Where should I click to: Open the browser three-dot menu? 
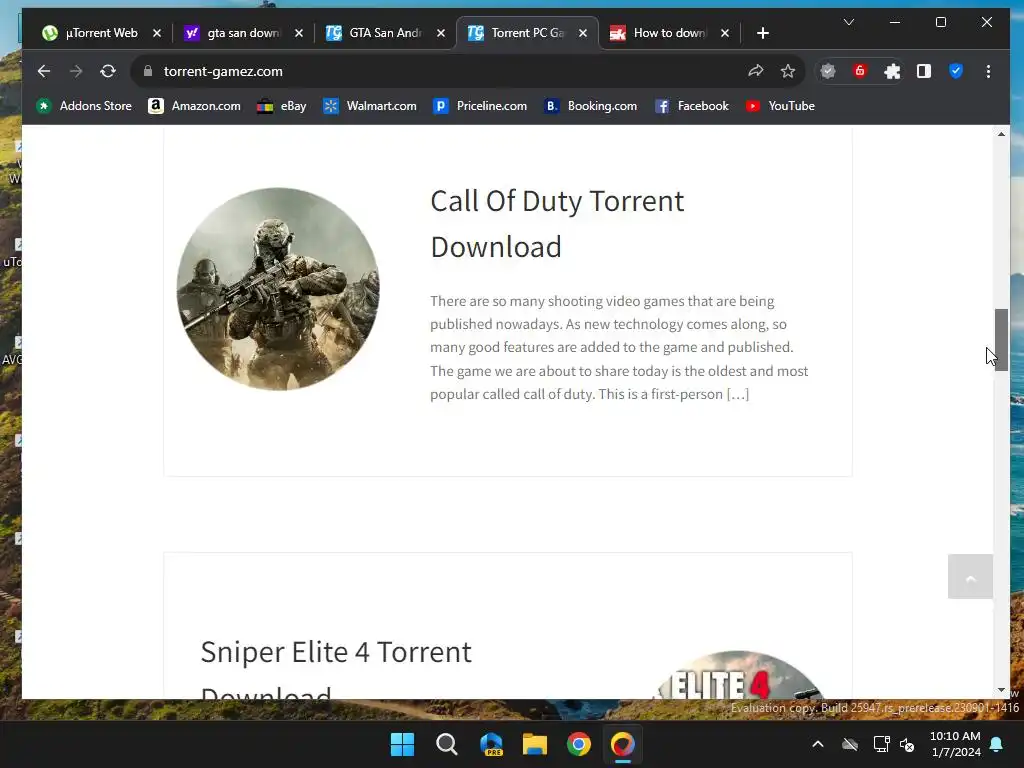click(x=988, y=71)
